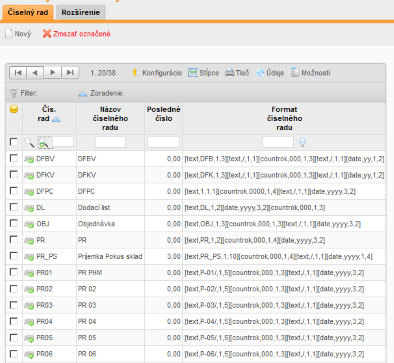Open the PR_PS row edit icon

29,257
